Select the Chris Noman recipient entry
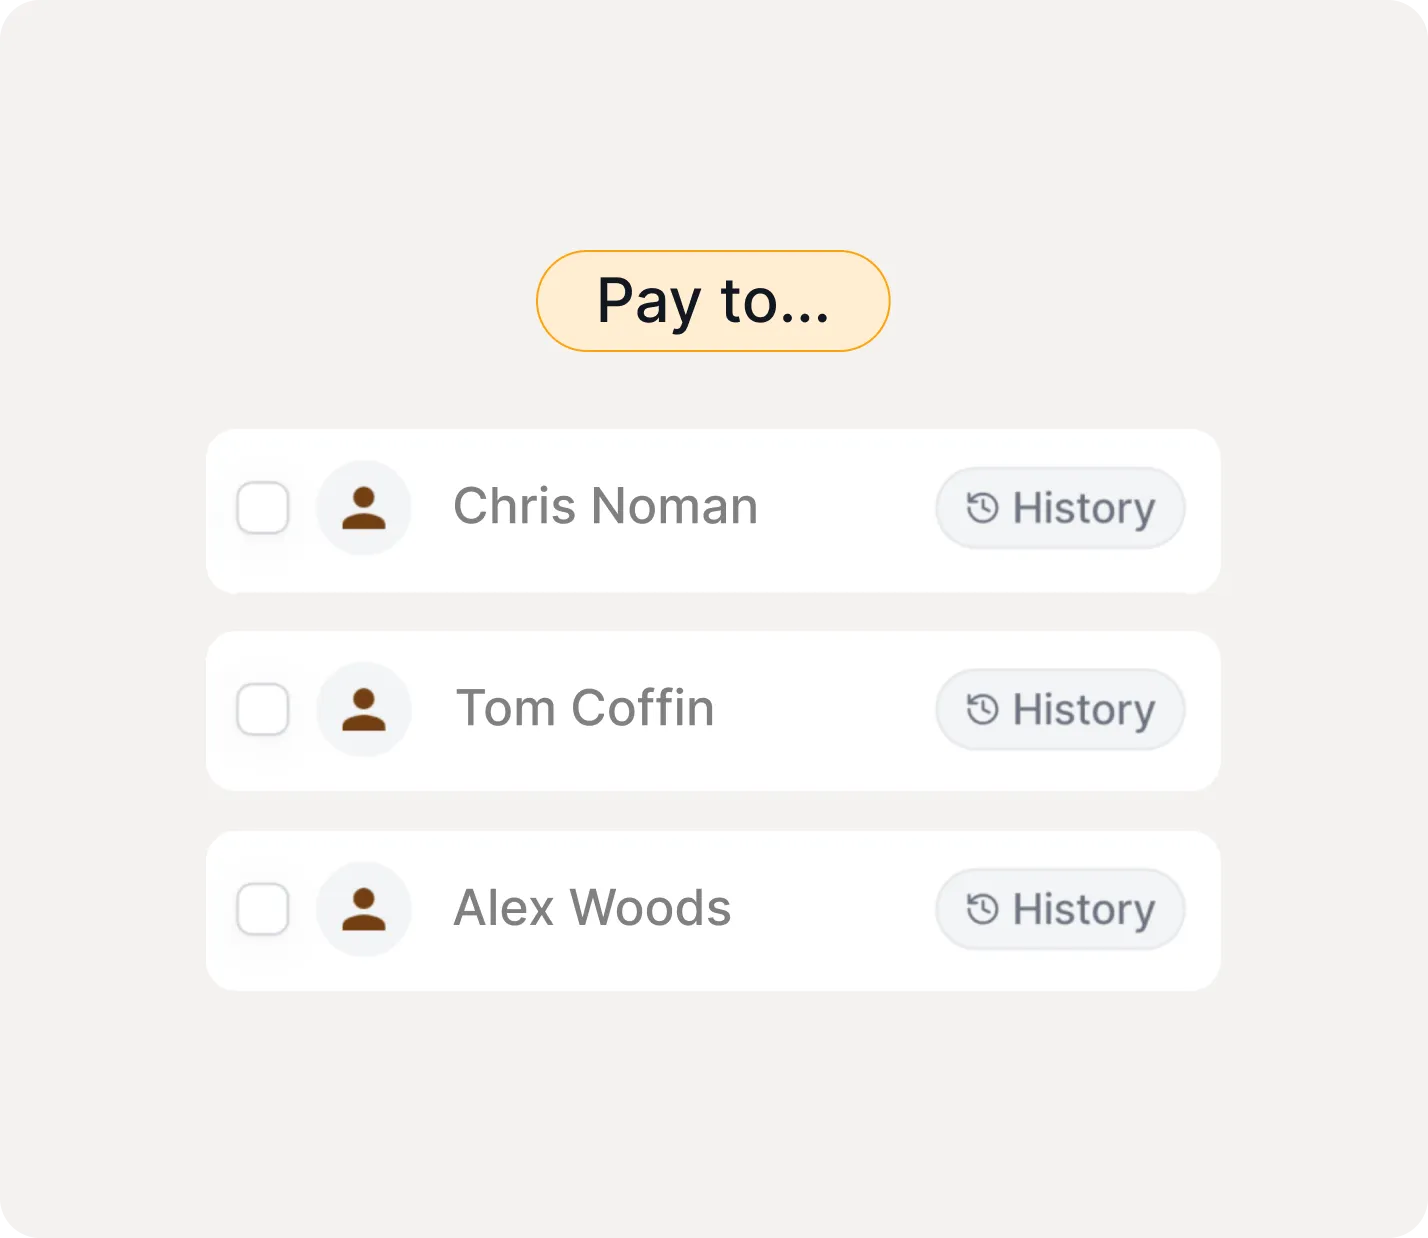The image size is (1428, 1238). (712, 508)
